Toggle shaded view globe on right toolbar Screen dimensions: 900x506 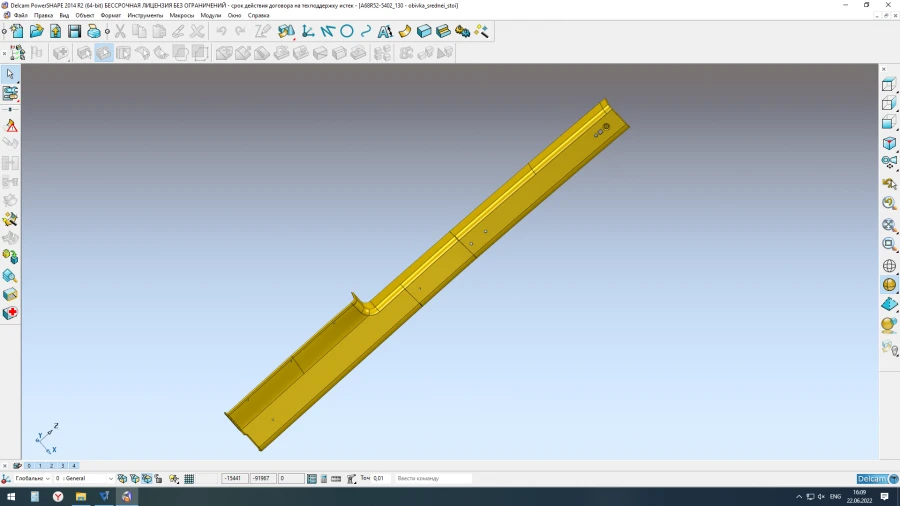pyautogui.click(x=889, y=285)
